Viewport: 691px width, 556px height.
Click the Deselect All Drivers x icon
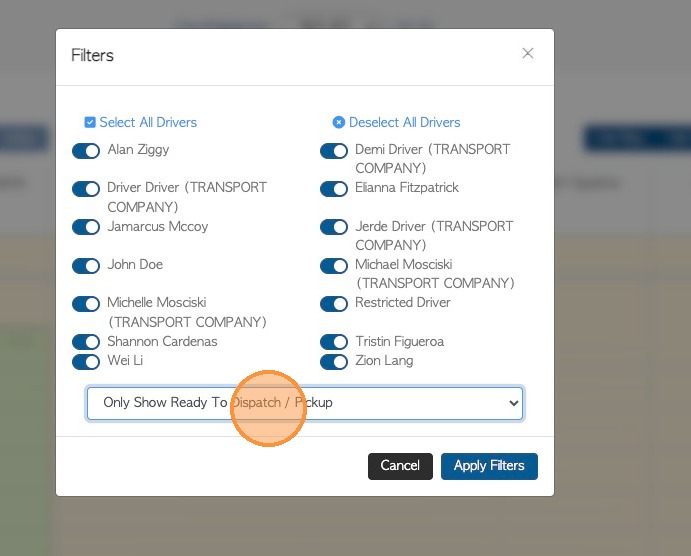(338, 122)
